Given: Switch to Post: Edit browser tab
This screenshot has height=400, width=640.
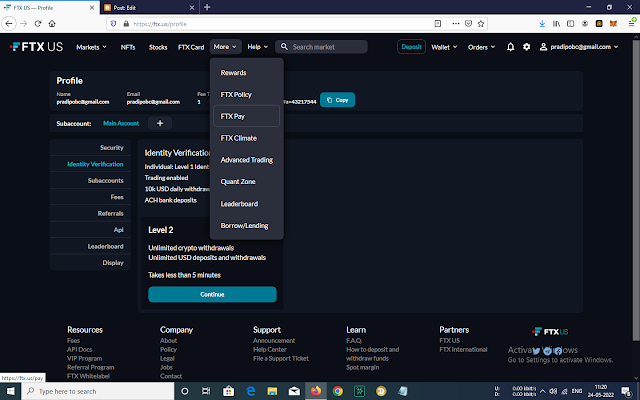Looking at the screenshot, I should pyautogui.click(x=149, y=7).
